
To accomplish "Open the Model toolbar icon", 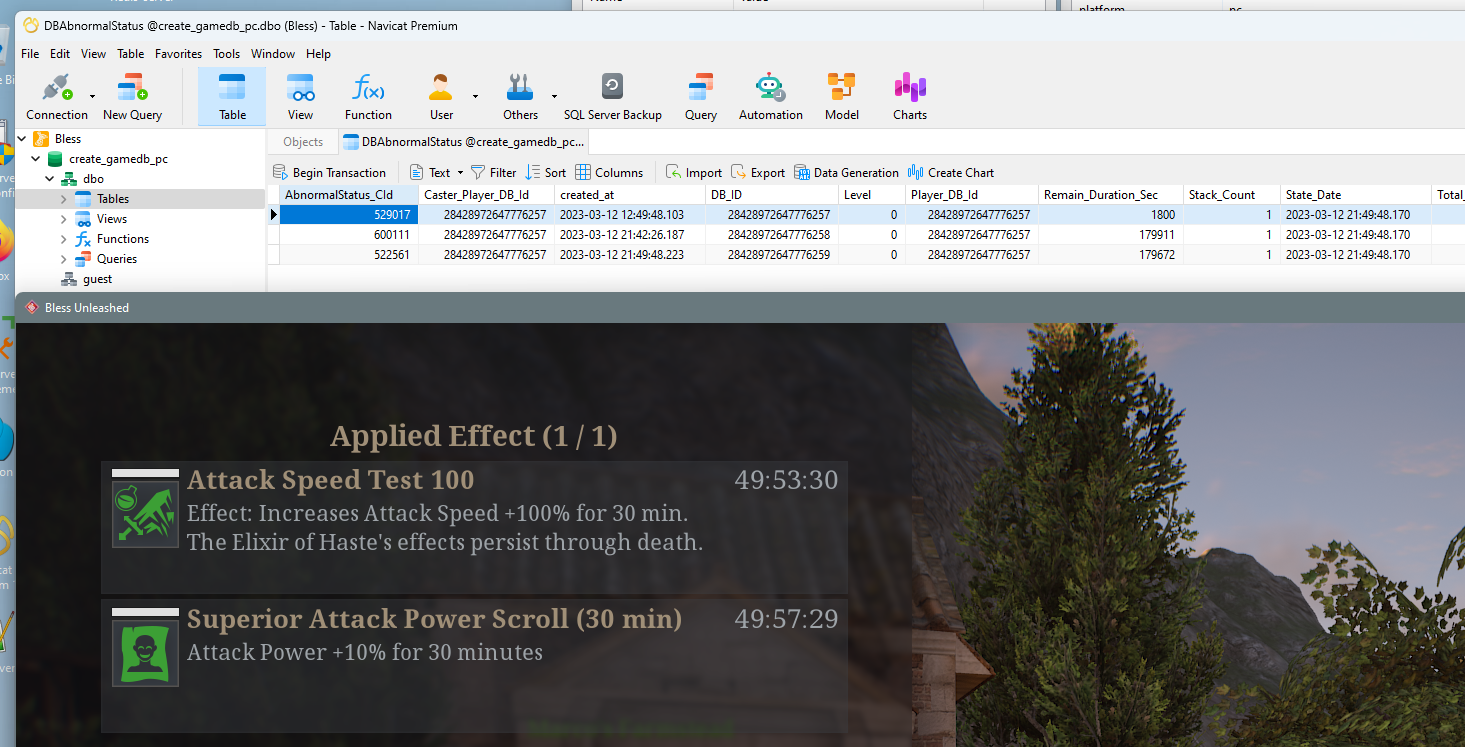I will 842,97.
